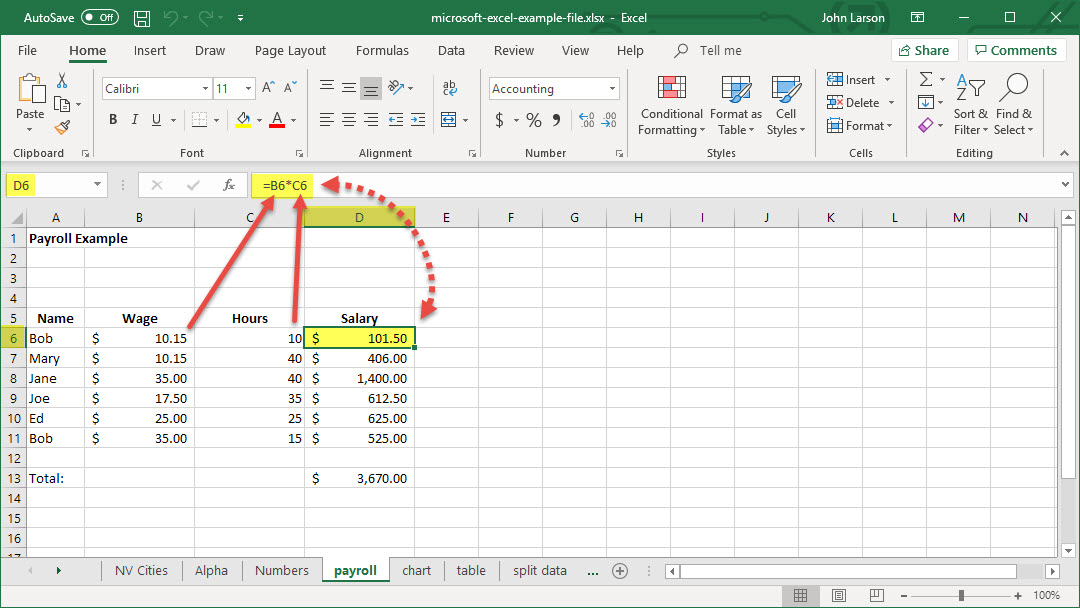Image resolution: width=1080 pixels, height=608 pixels.
Task: Toggle Italic formatting
Action: click(137, 120)
